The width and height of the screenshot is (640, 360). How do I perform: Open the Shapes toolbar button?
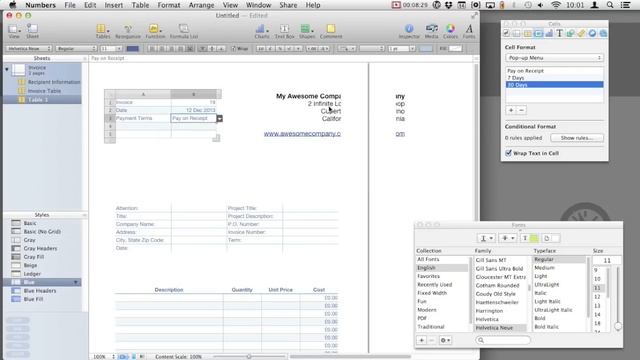[x=307, y=31]
